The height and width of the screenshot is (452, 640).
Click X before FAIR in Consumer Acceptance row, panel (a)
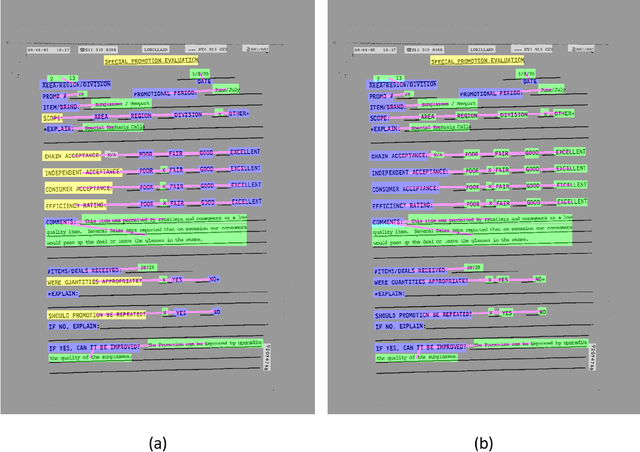164,186
